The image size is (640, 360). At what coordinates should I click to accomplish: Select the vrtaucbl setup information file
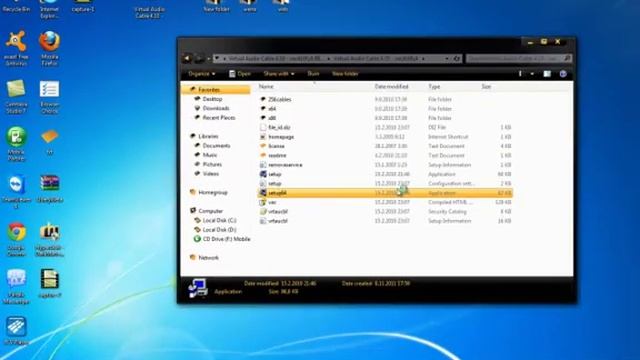point(385,221)
